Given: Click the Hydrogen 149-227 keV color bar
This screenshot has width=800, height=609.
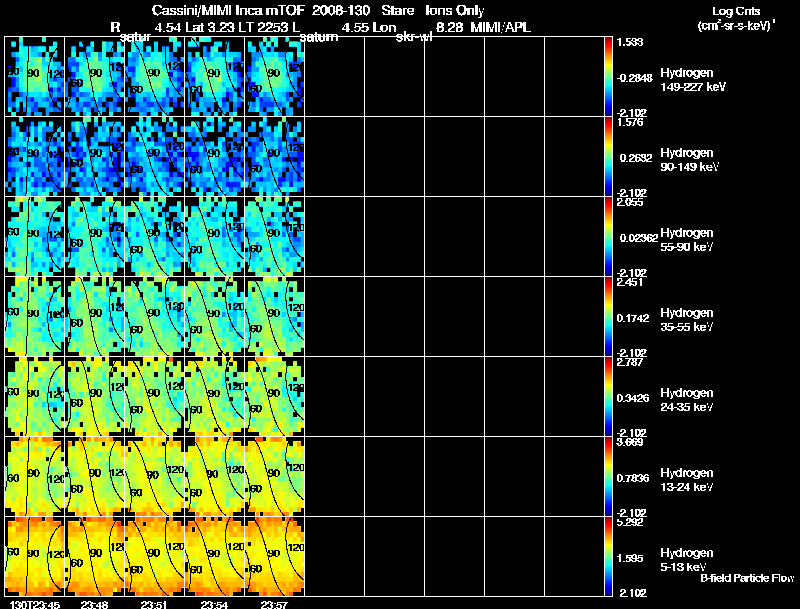Looking at the screenshot, I should 608,77.
